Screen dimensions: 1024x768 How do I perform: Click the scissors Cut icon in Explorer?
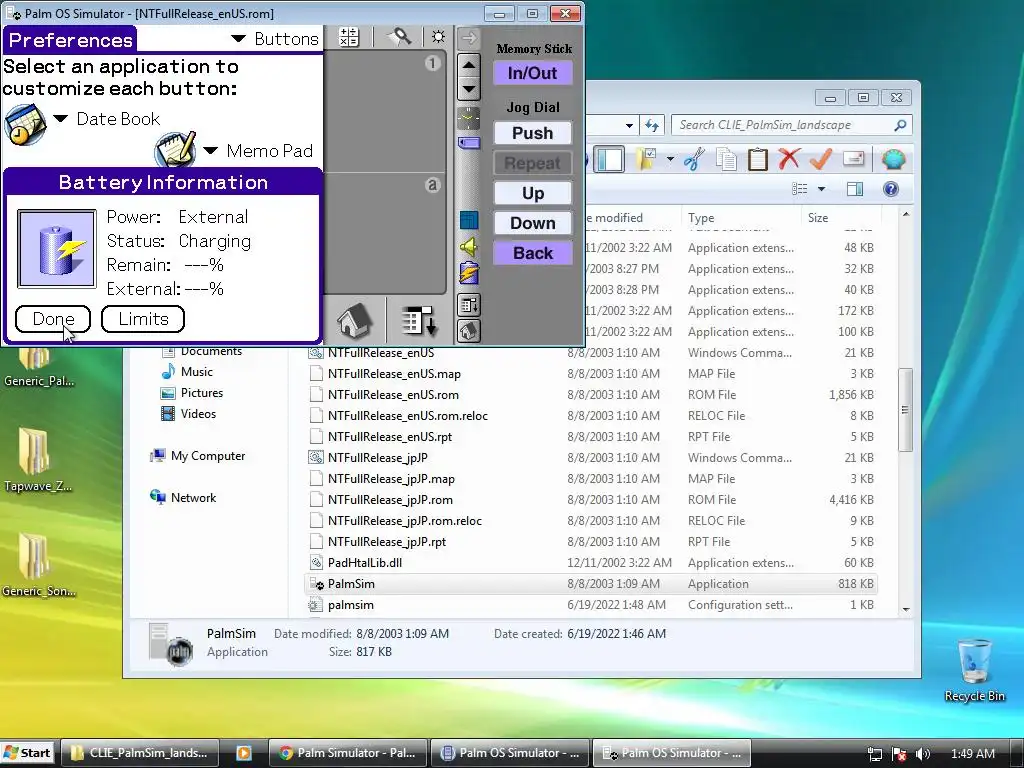(694, 159)
